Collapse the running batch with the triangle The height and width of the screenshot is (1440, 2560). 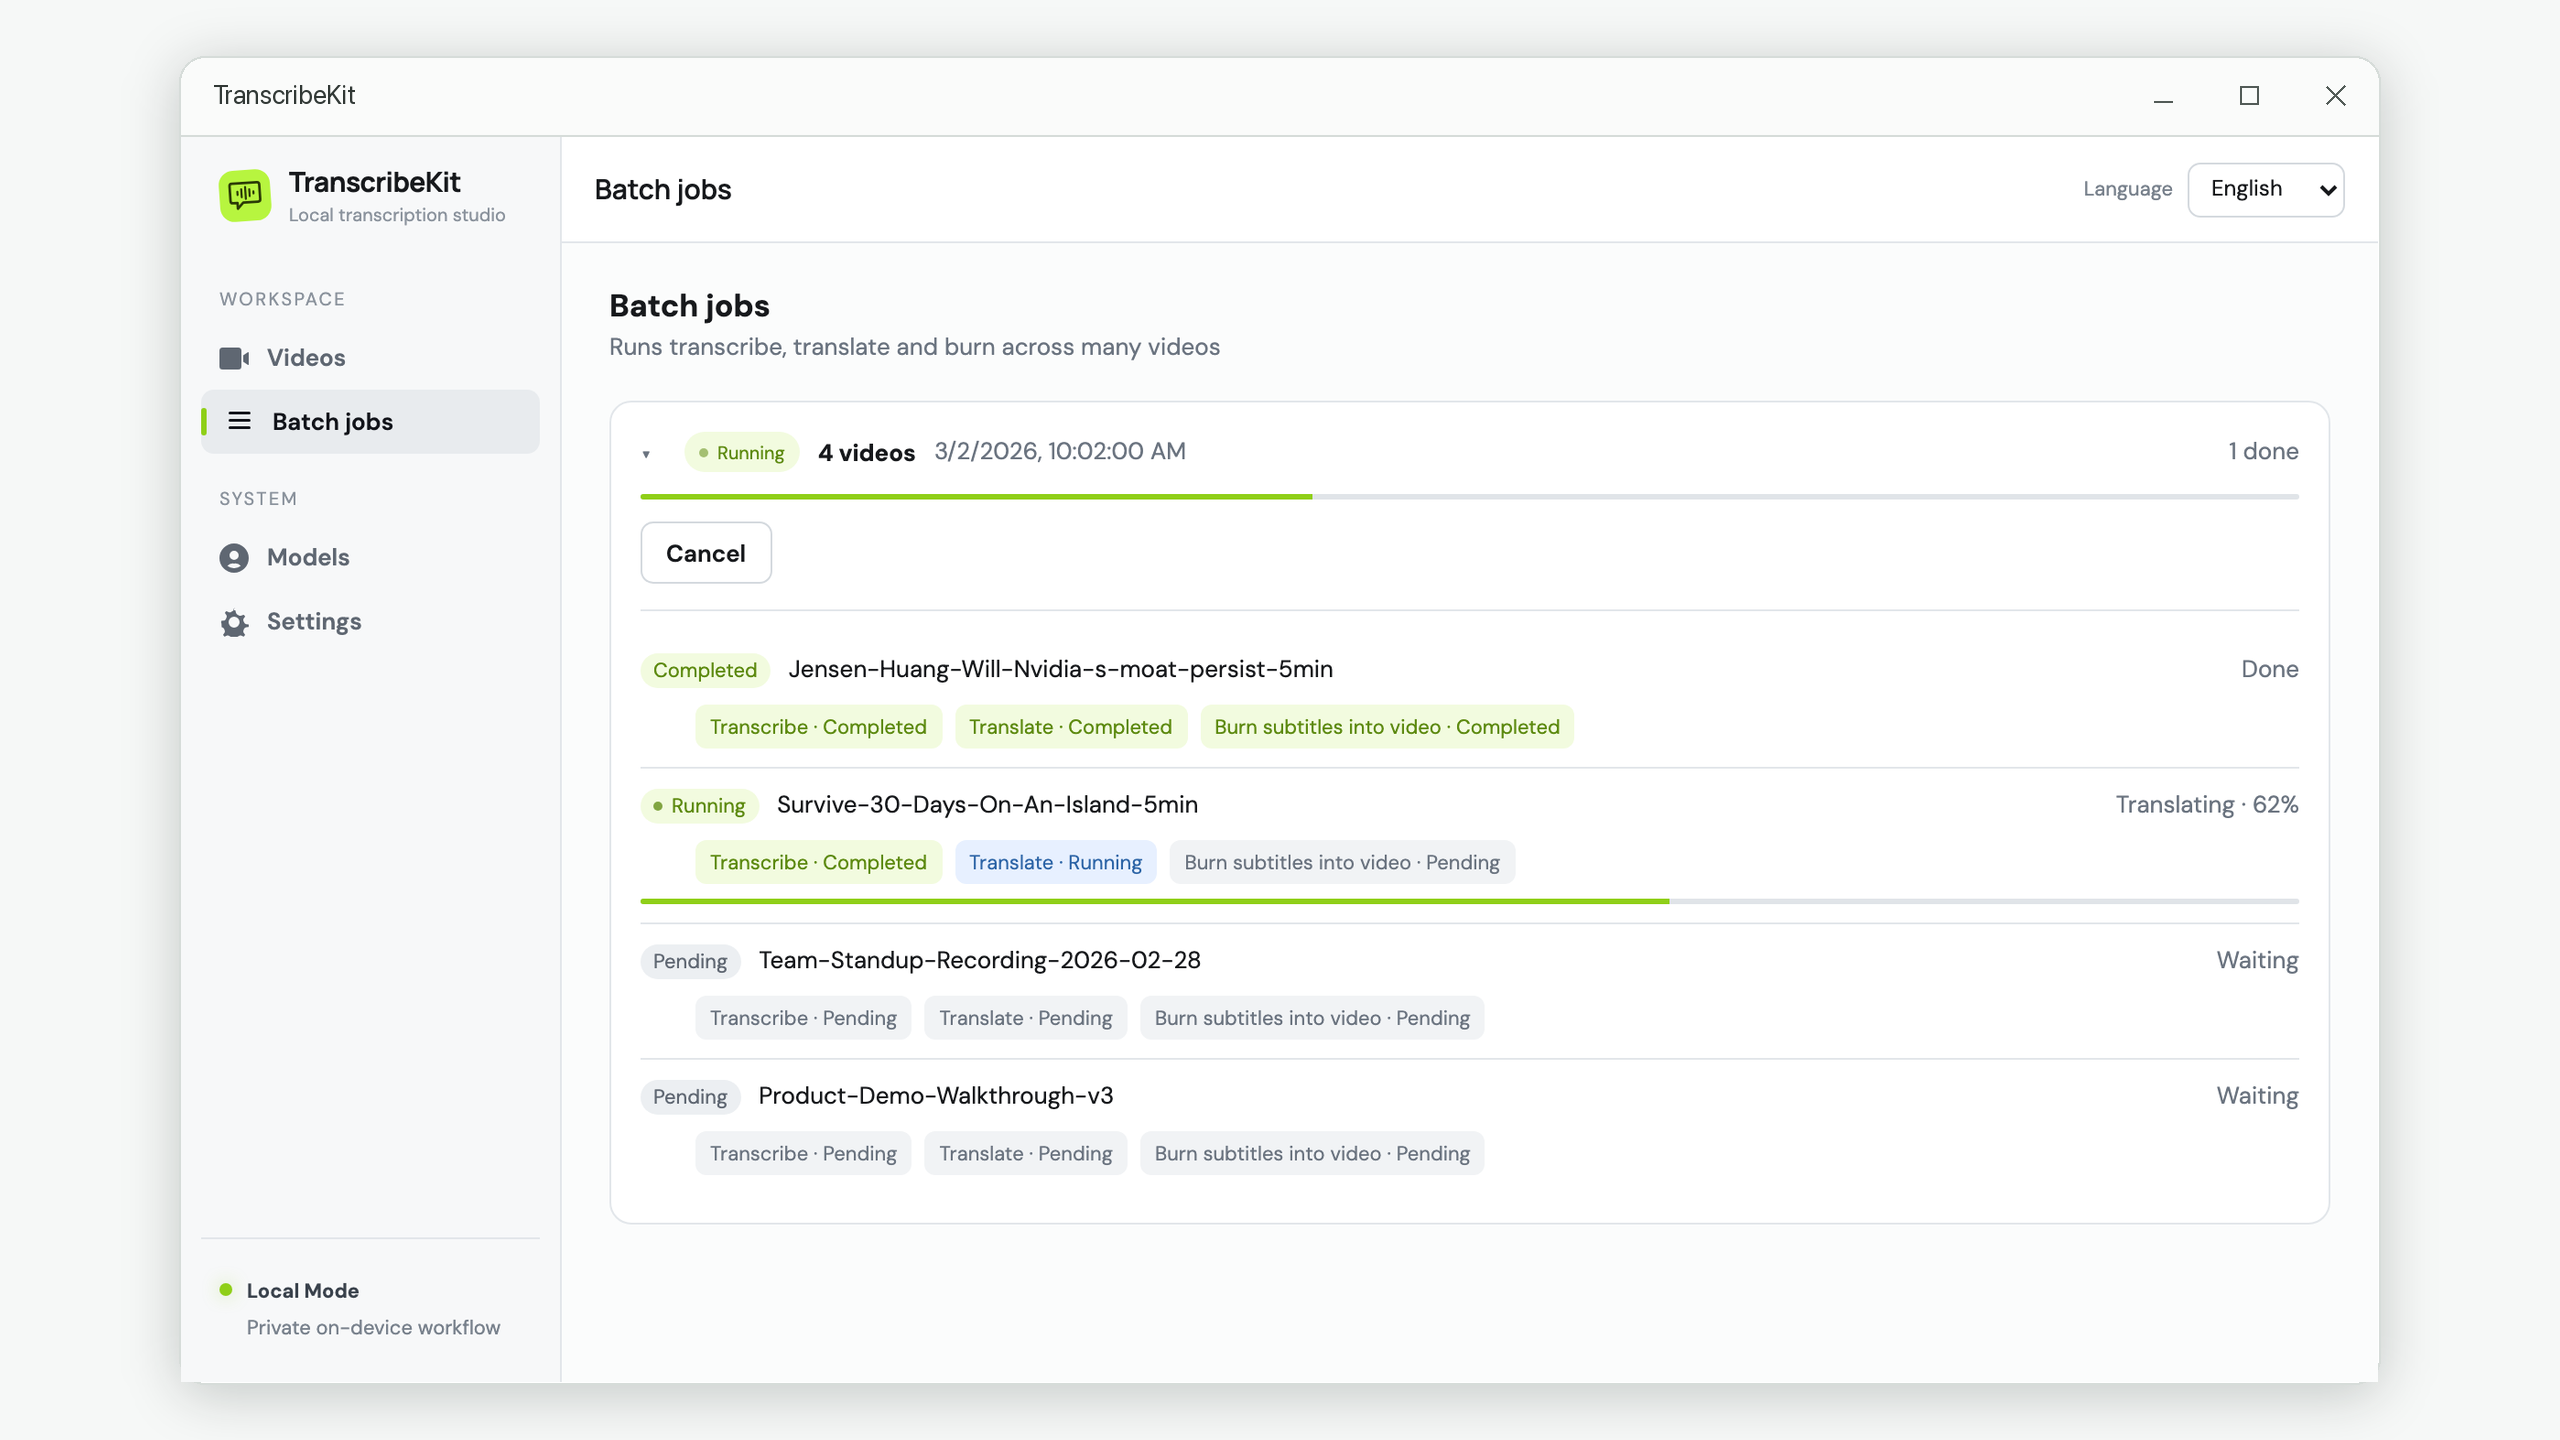(646, 454)
